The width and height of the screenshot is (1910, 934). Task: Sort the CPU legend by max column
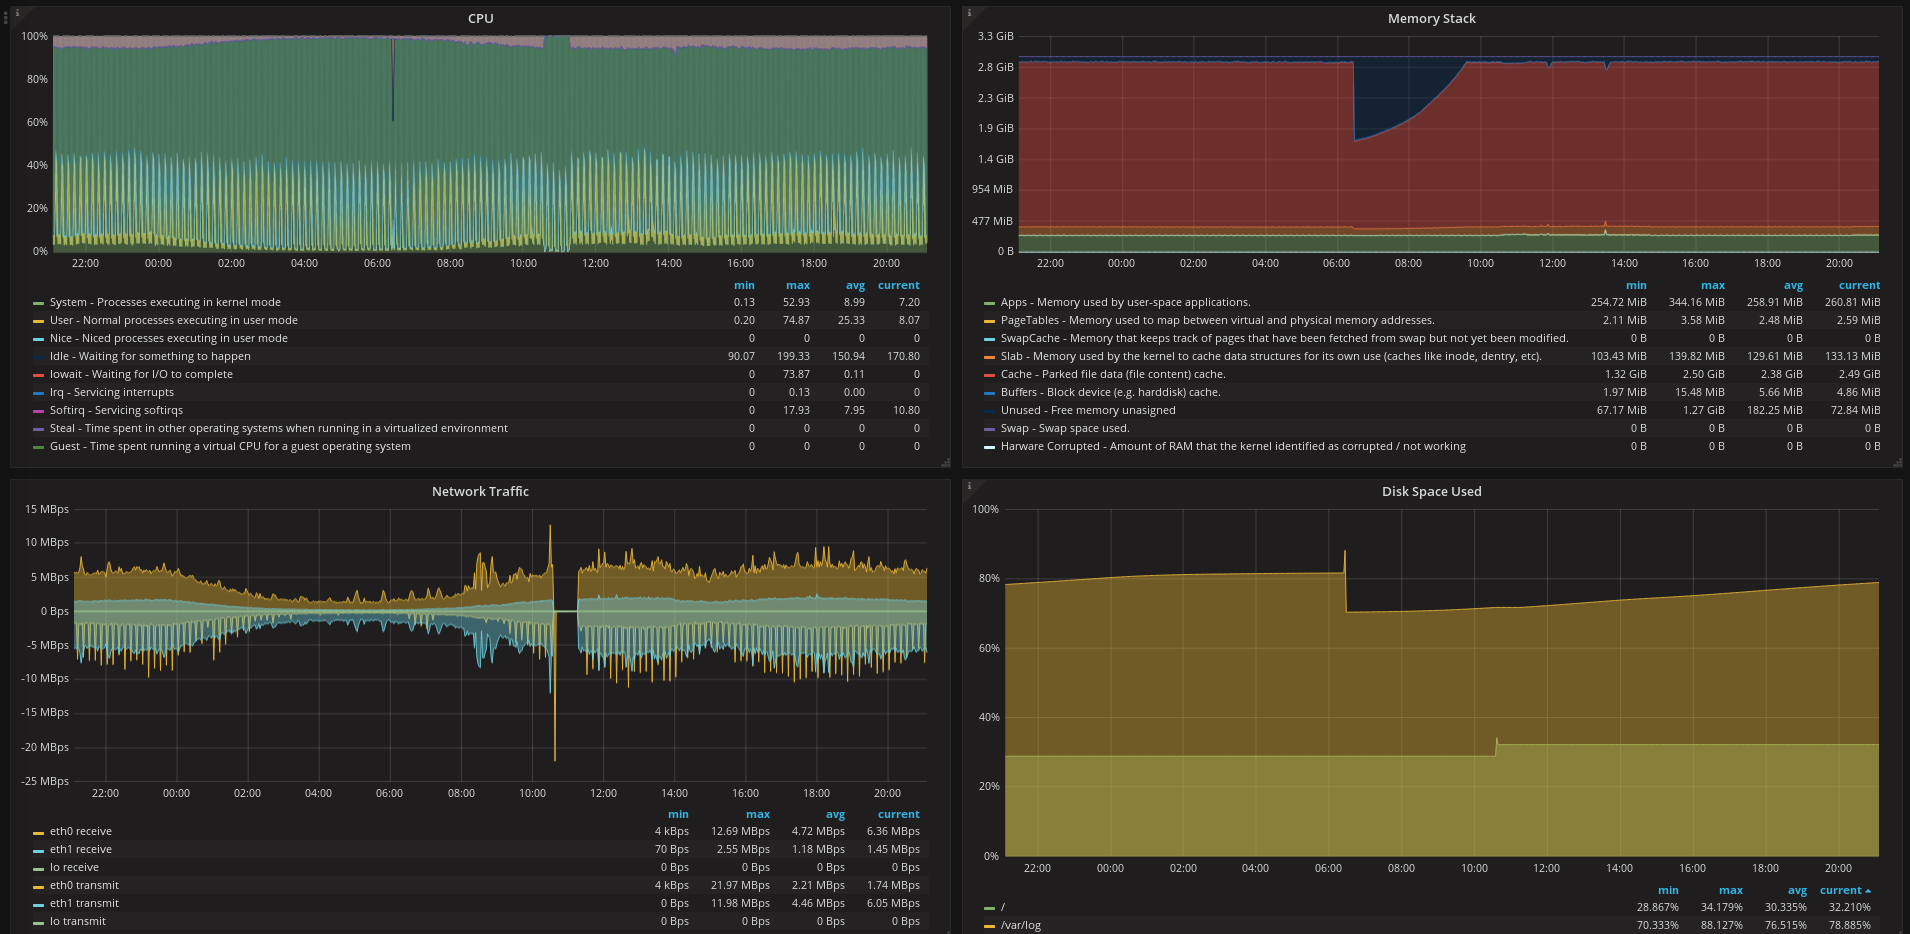click(x=797, y=285)
